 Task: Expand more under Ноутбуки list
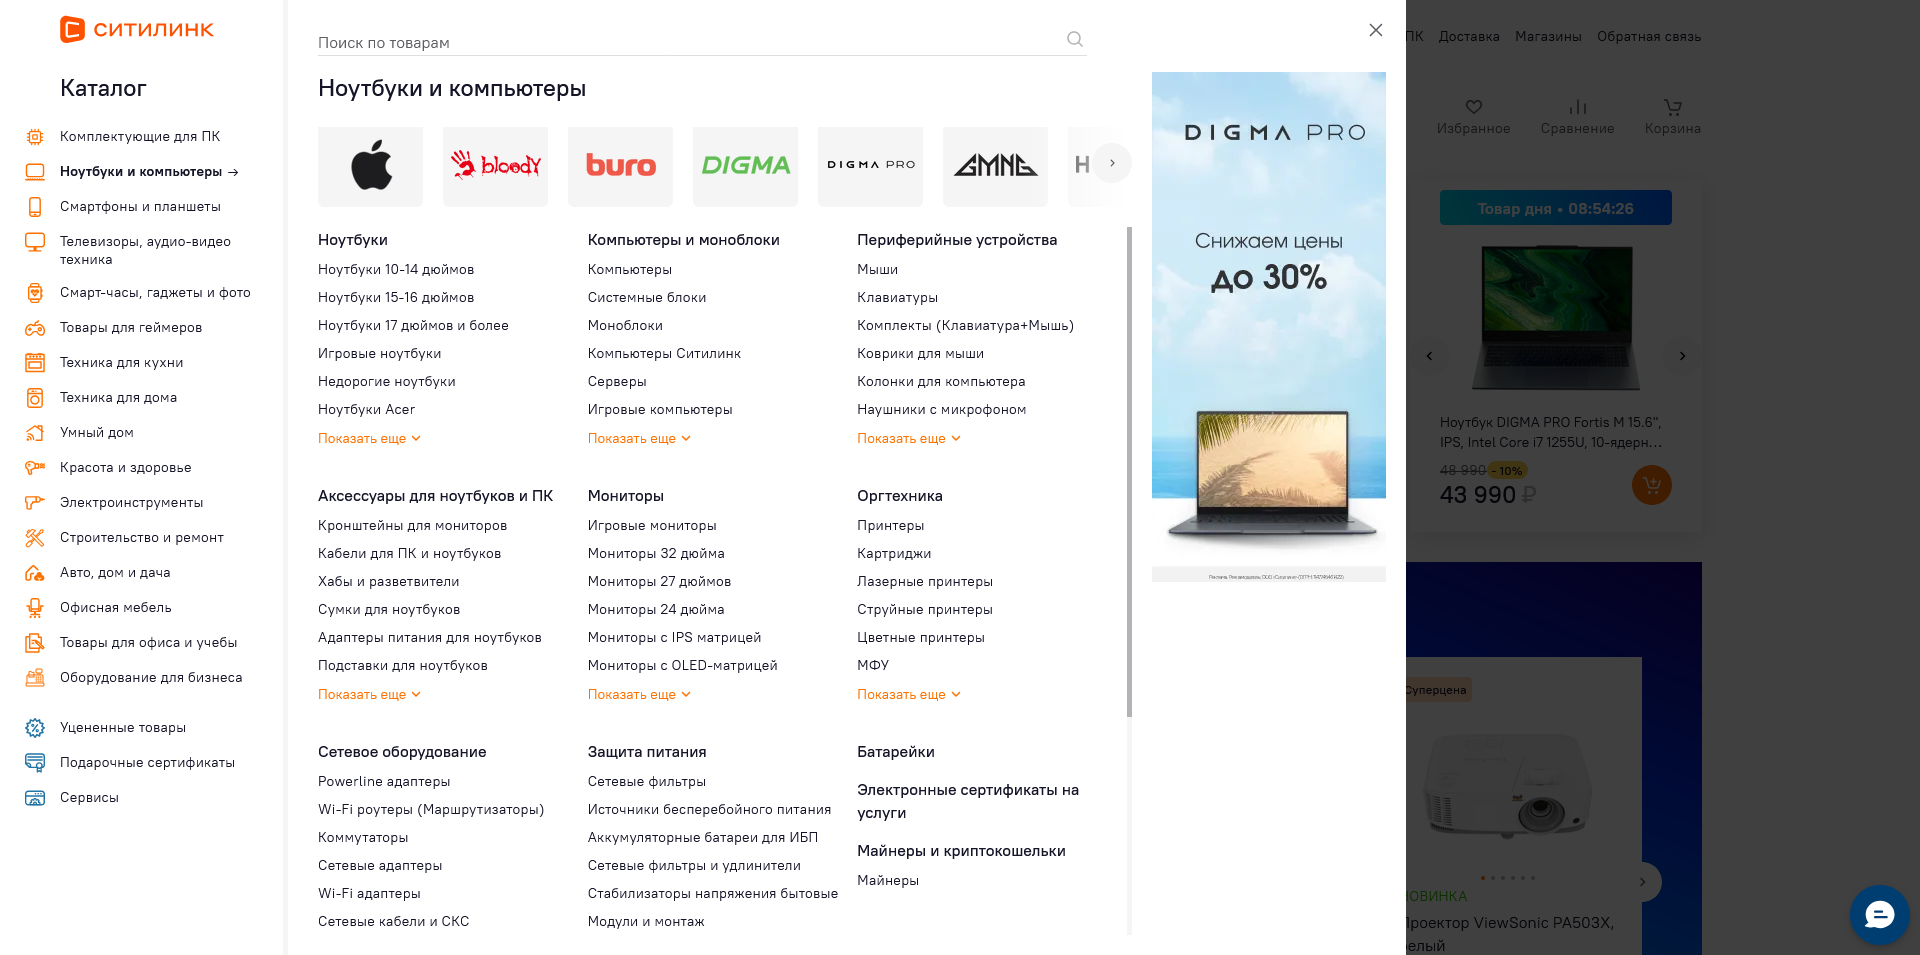point(368,439)
